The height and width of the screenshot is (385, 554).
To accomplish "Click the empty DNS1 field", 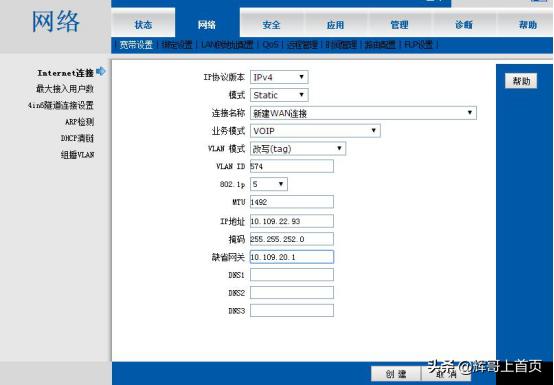I will 292,275.
